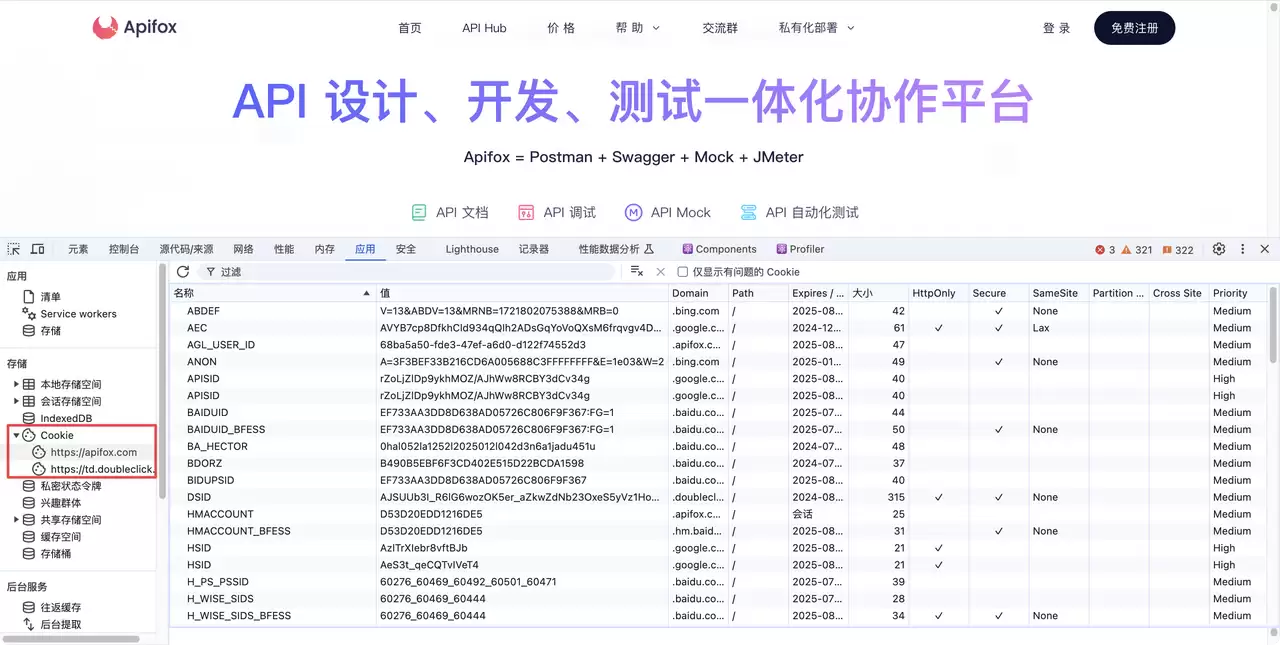Switch to 记录器 tab
1280x645 pixels.
[534, 249]
